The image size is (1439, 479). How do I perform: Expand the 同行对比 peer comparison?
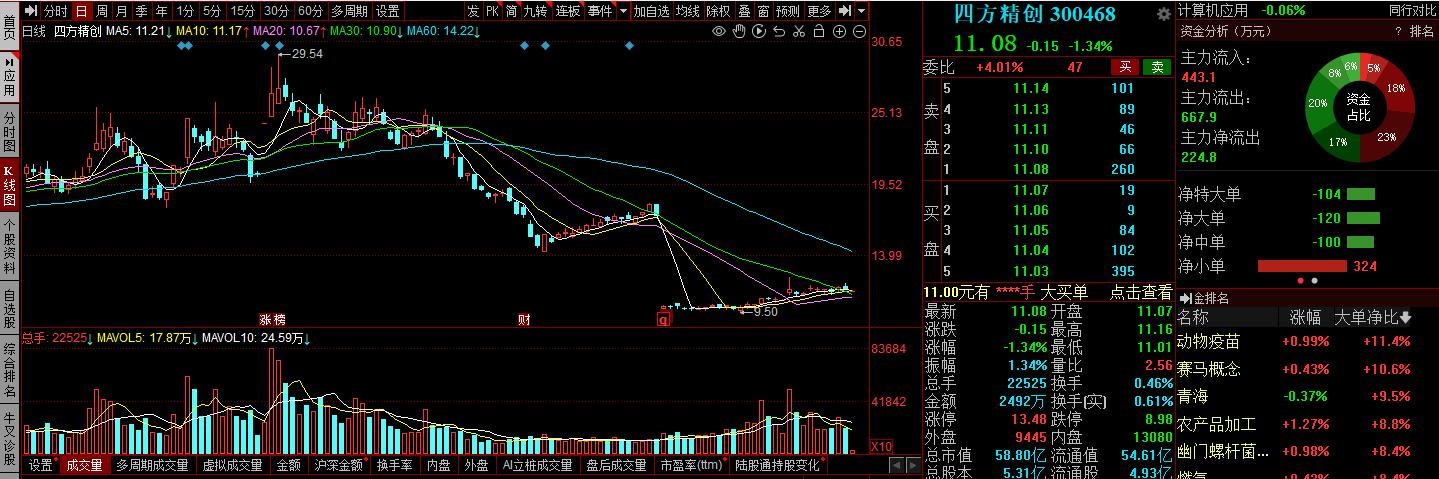1411,10
